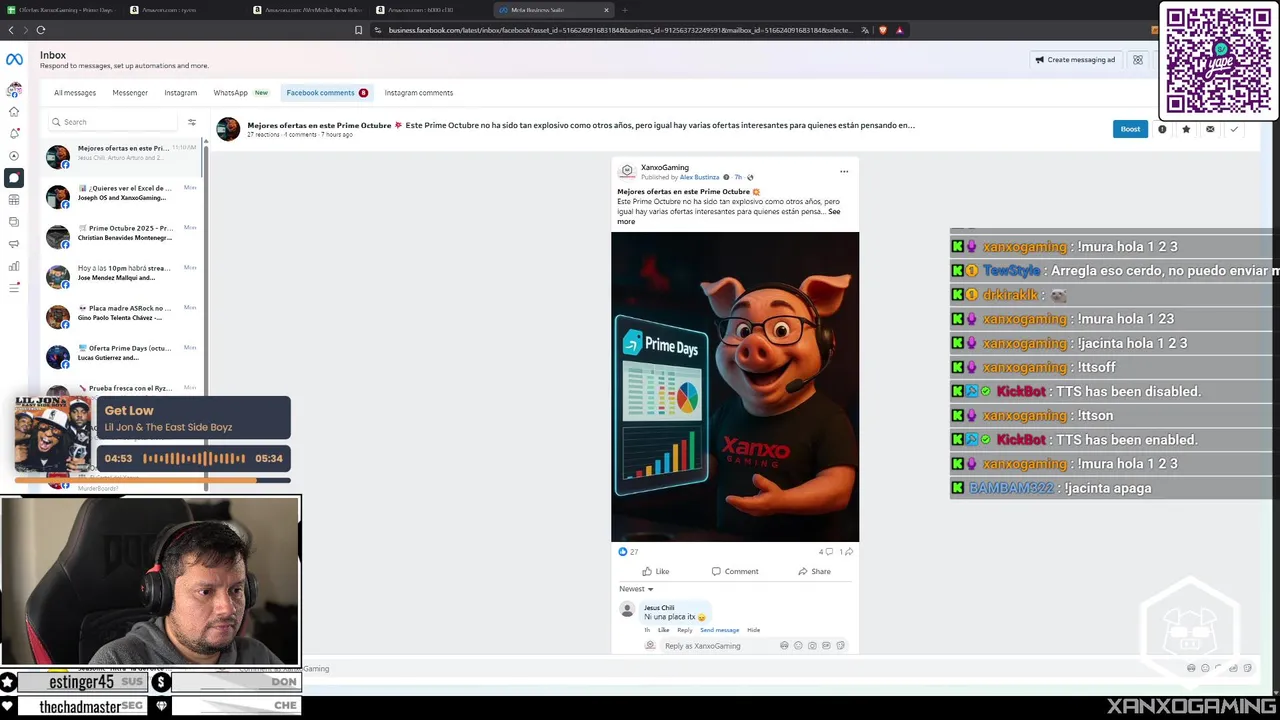
Task: Switch to the Instagram tab
Action: (181, 93)
